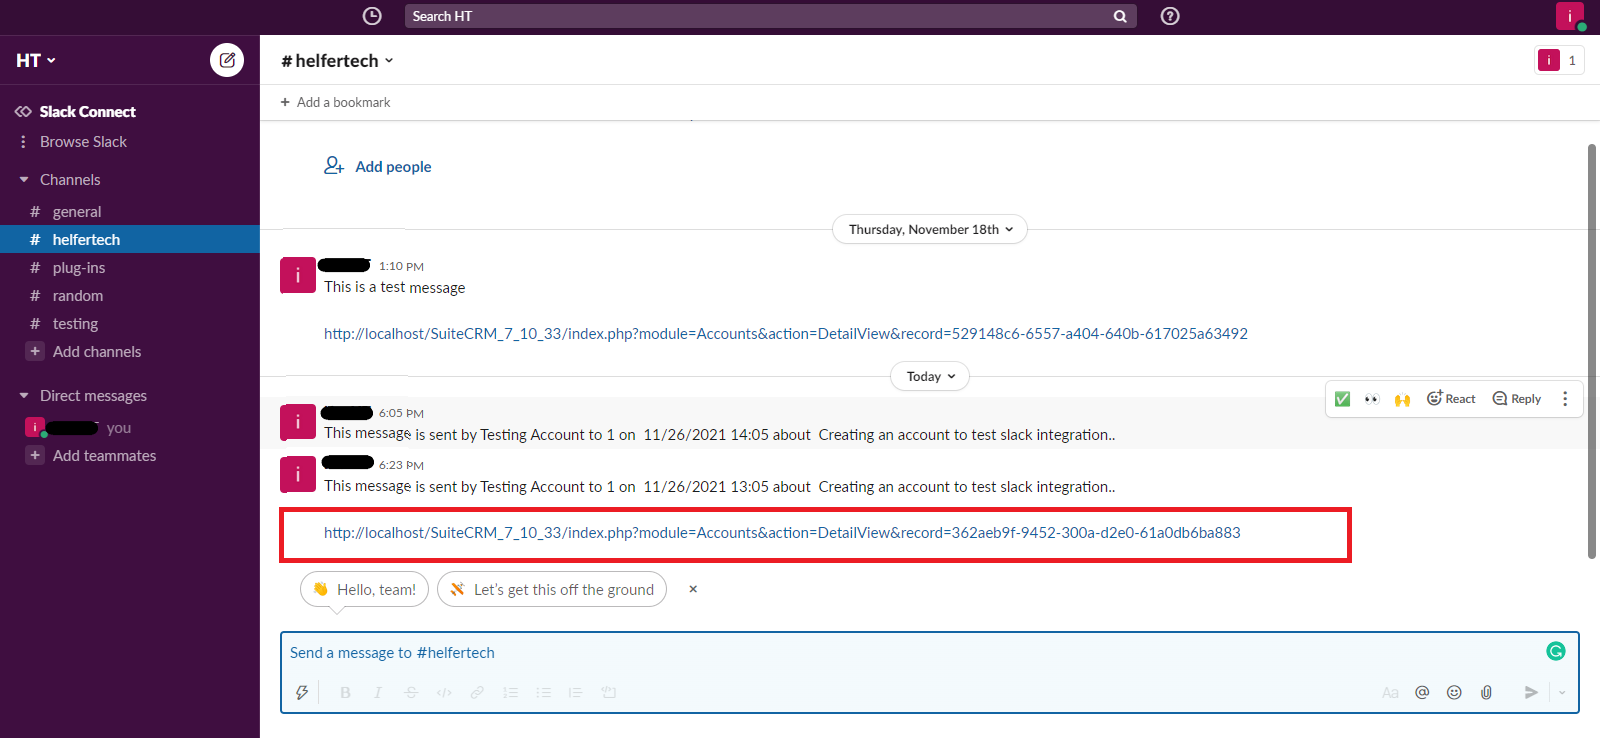This screenshot has width=1600, height=738.
Task: Insert a link in the composer
Action: (x=477, y=692)
